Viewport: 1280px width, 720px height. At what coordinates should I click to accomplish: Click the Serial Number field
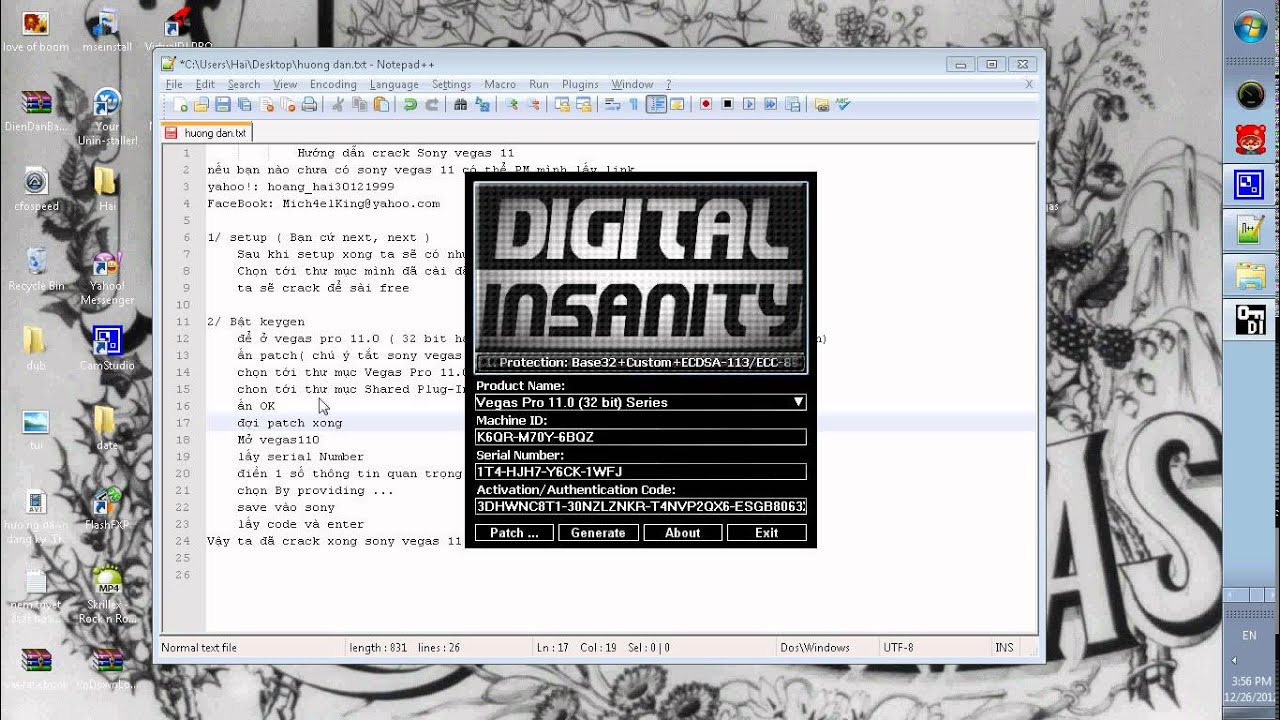(x=640, y=471)
